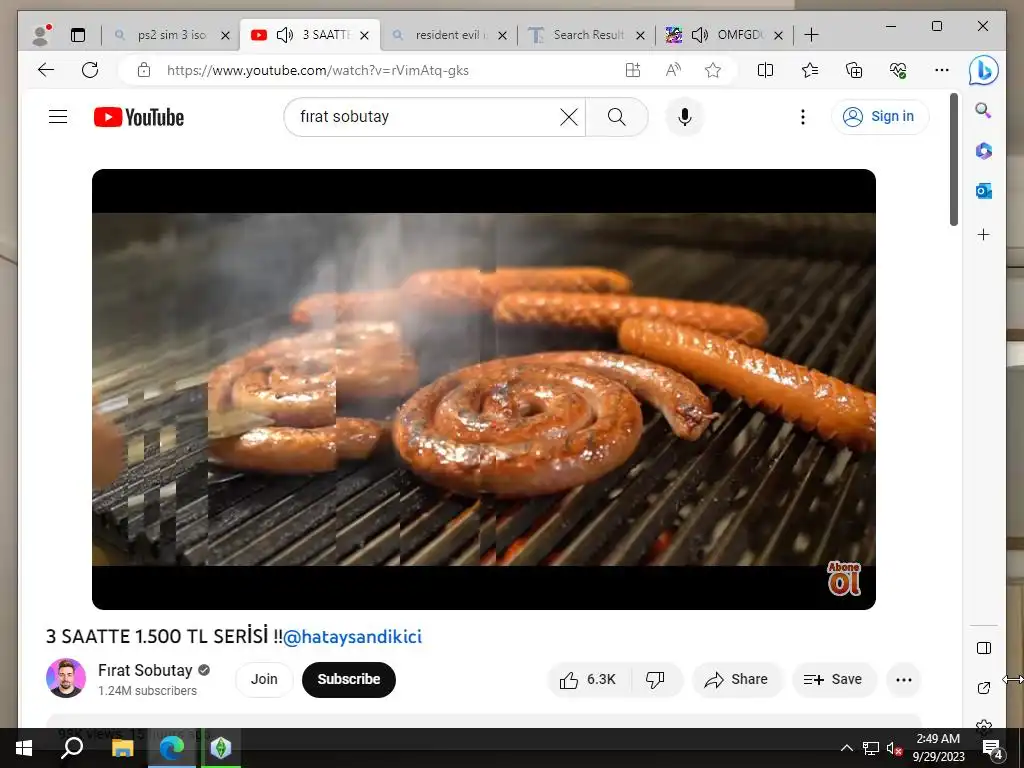Dislike this video
Screen dimensions: 1024x768
(655, 680)
